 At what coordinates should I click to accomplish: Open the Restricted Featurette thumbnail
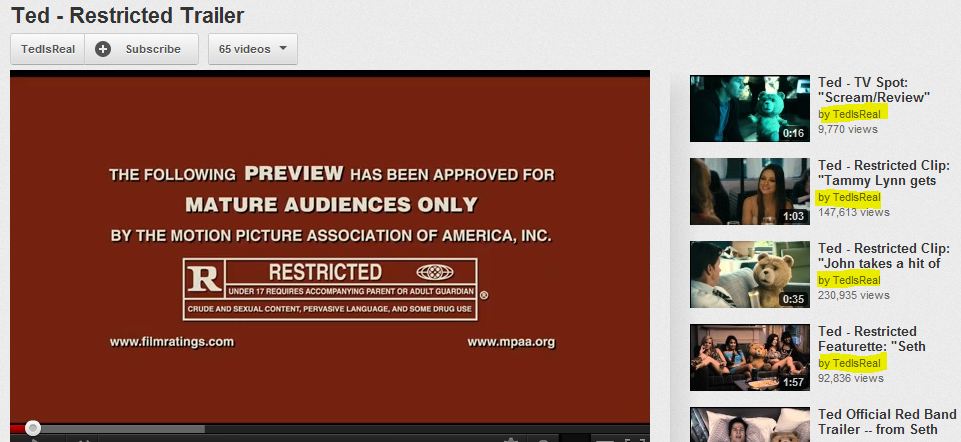point(750,357)
